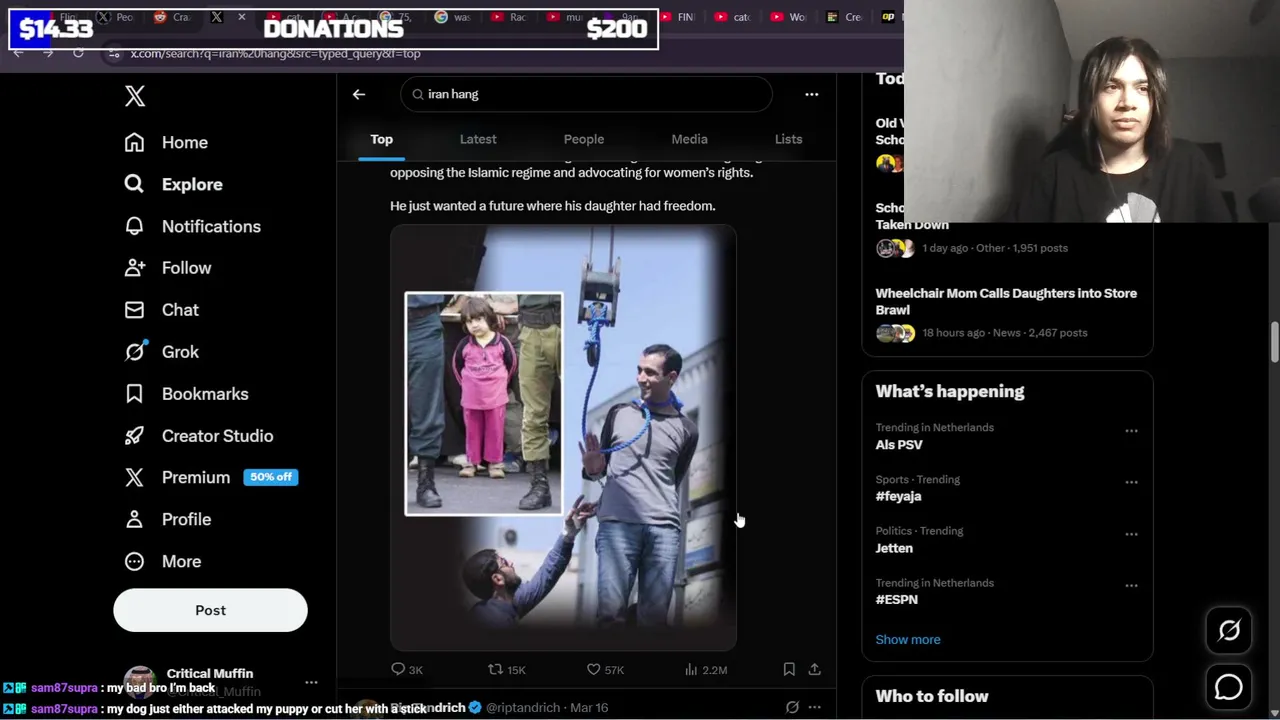Open search options three-dot menu
This screenshot has height=720, width=1280.
812,94
